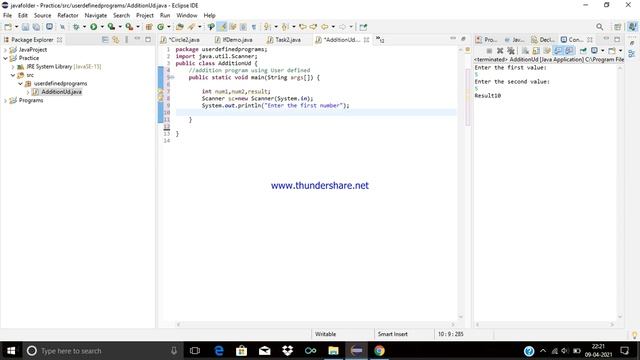Show hidden editor tabs list chevron
This screenshot has height=360, width=640.
(380, 40)
